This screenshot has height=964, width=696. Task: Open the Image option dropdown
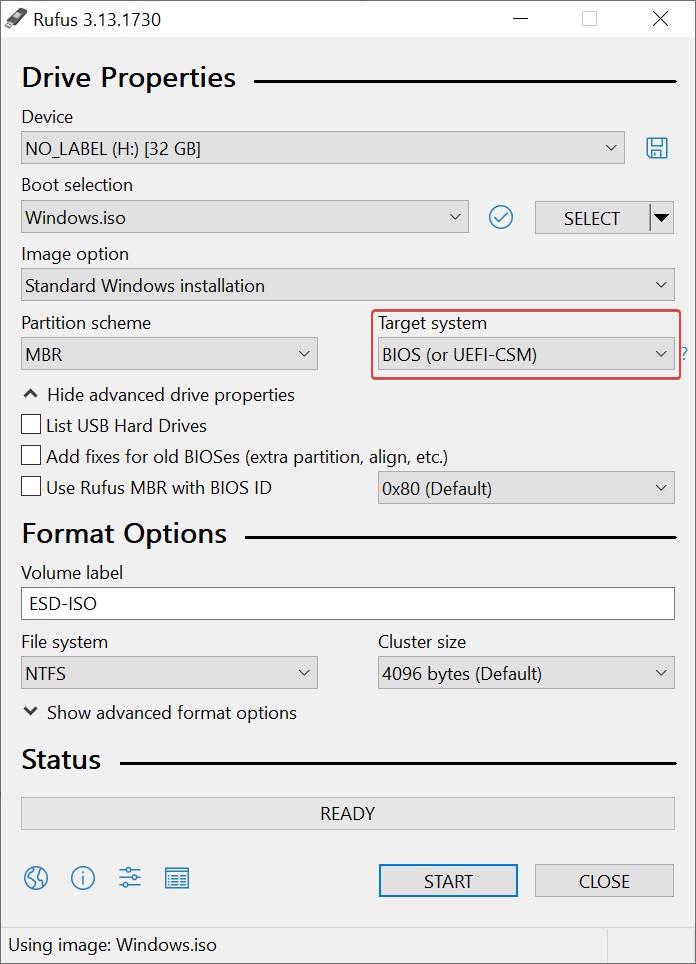pos(347,285)
